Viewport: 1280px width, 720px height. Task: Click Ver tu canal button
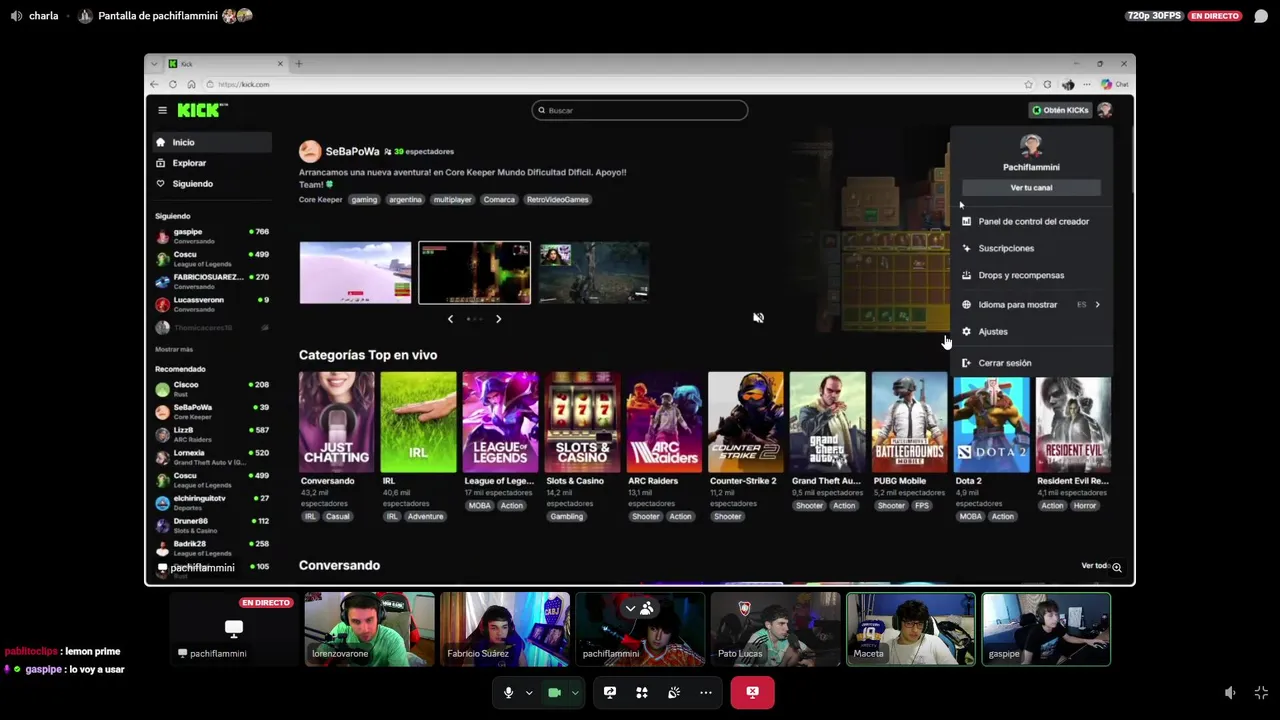(x=1031, y=187)
